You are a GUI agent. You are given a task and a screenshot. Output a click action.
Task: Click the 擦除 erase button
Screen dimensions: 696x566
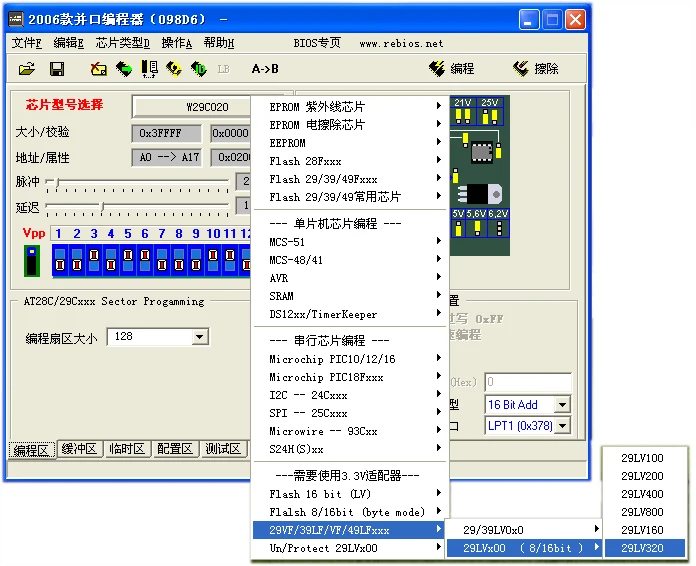pyautogui.click(x=536, y=68)
